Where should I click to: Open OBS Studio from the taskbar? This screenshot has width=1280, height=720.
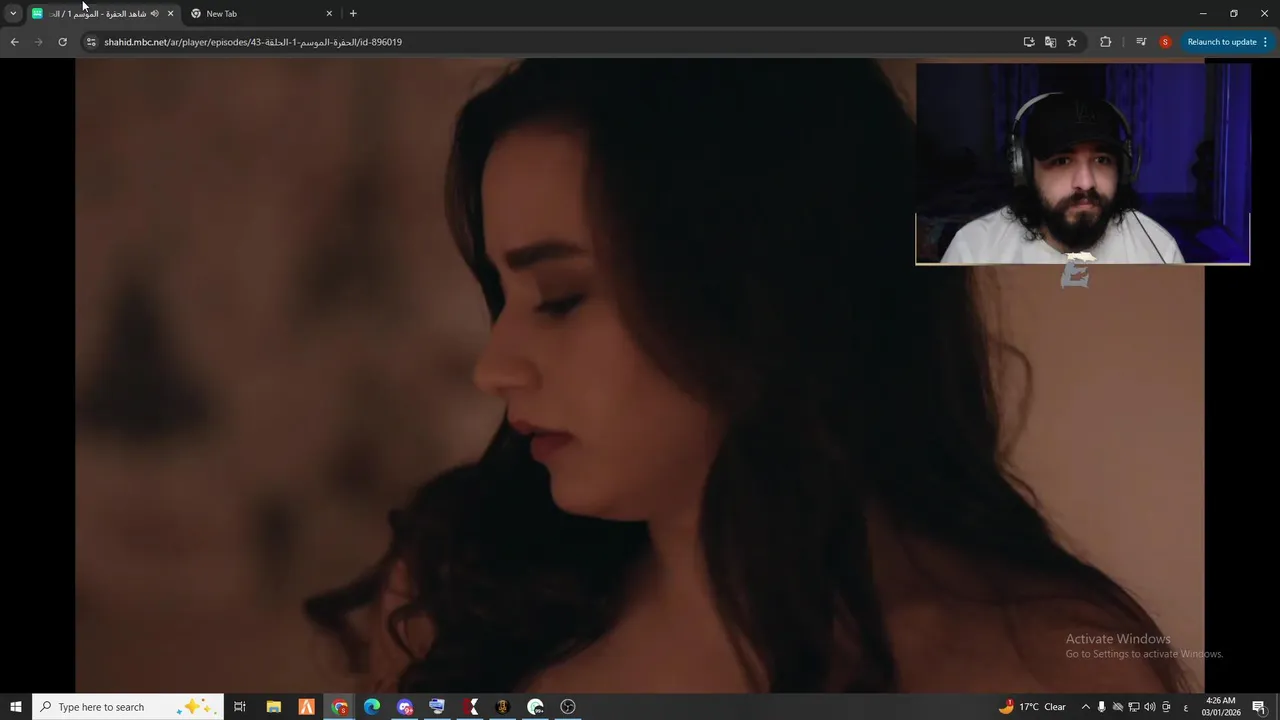click(x=568, y=707)
